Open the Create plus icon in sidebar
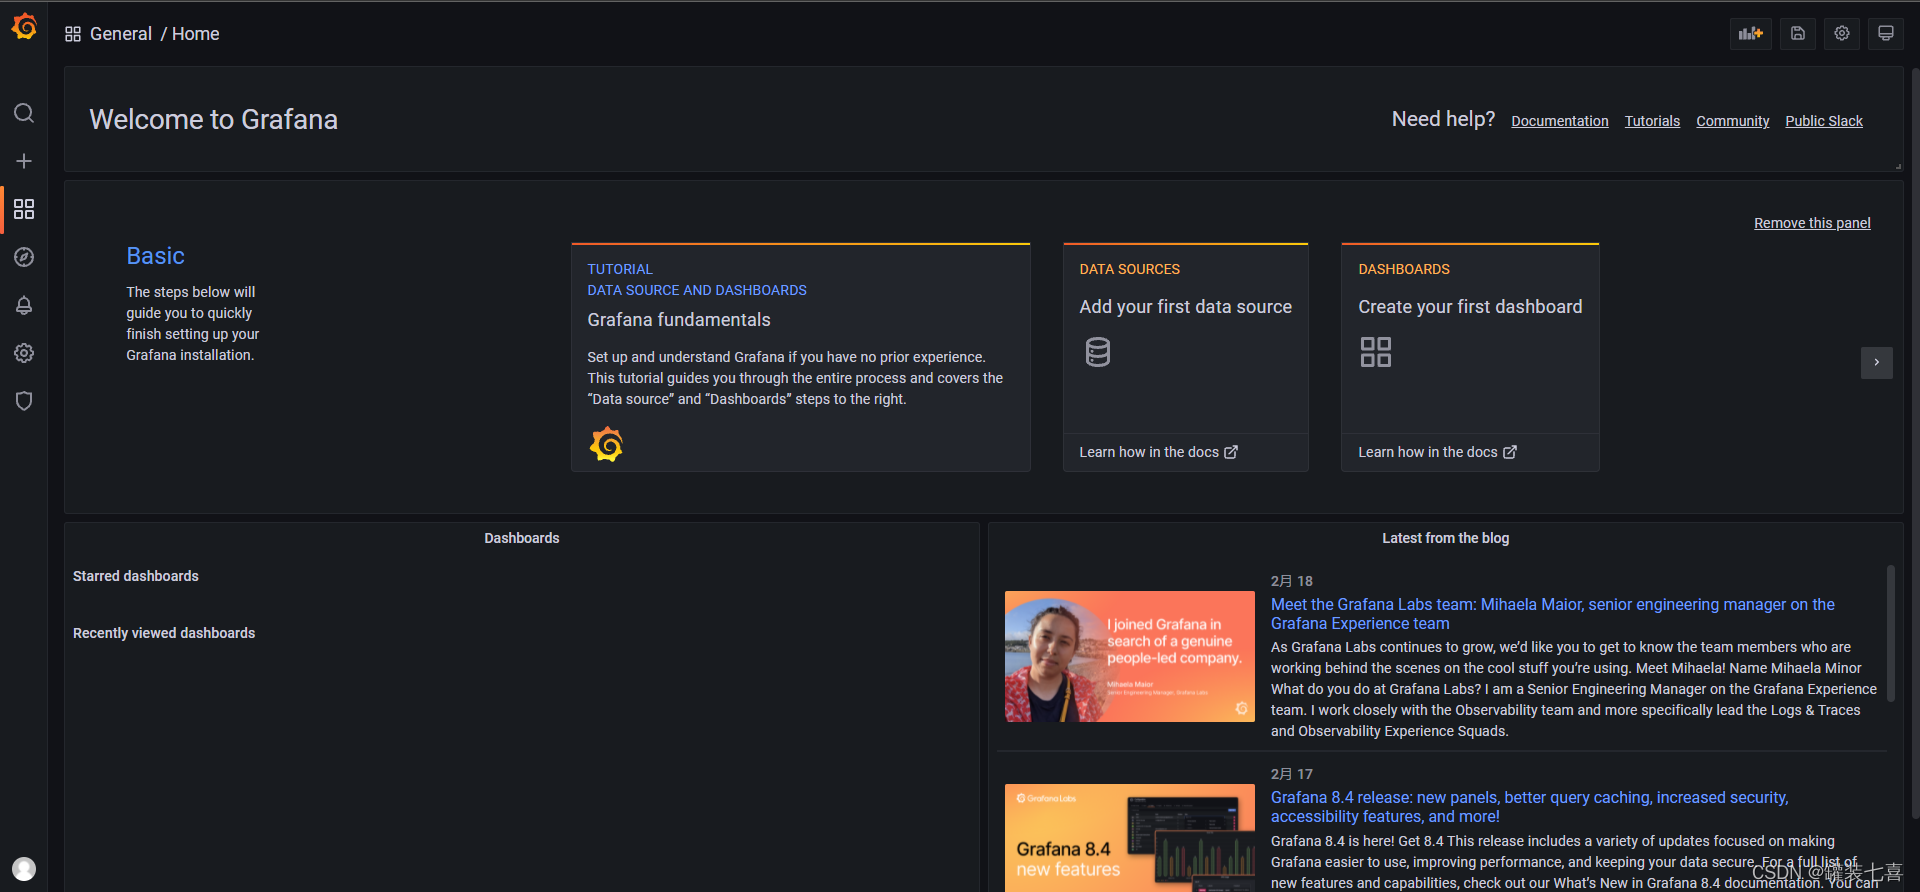 pyautogui.click(x=24, y=161)
